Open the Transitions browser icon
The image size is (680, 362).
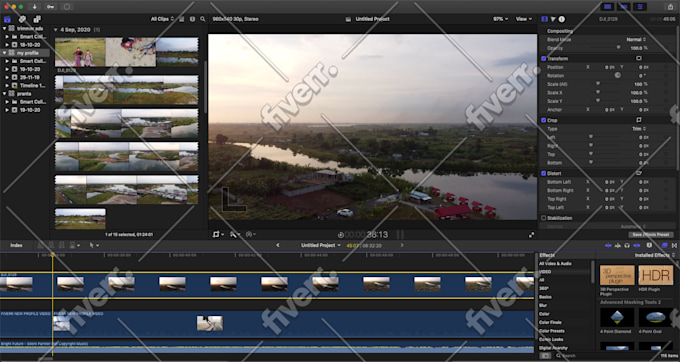tap(674, 245)
